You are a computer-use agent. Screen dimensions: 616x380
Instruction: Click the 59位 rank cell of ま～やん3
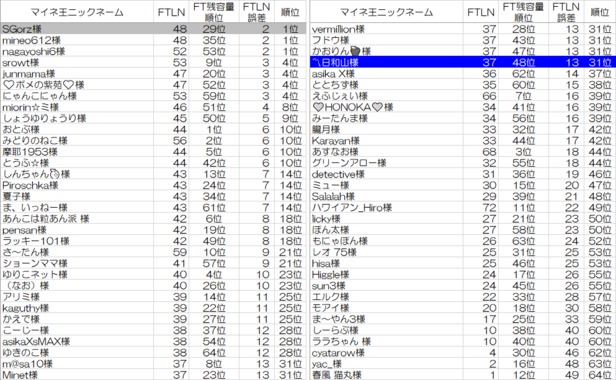[600, 319]
